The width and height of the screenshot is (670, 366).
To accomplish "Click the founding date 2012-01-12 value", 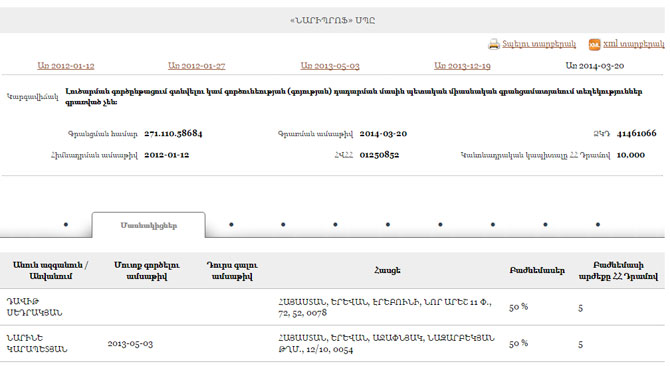I will coord(167,155).
